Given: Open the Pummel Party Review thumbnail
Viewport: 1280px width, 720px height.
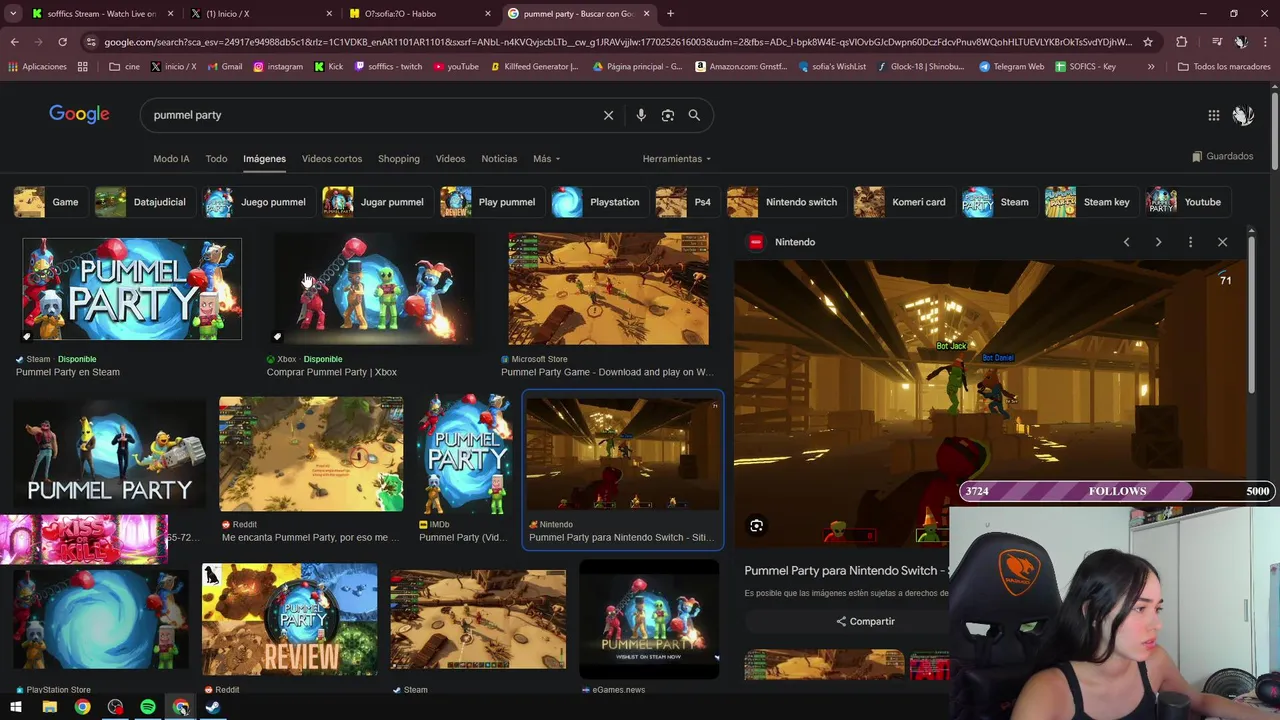Looking at the screenshot, I should 289,620.
